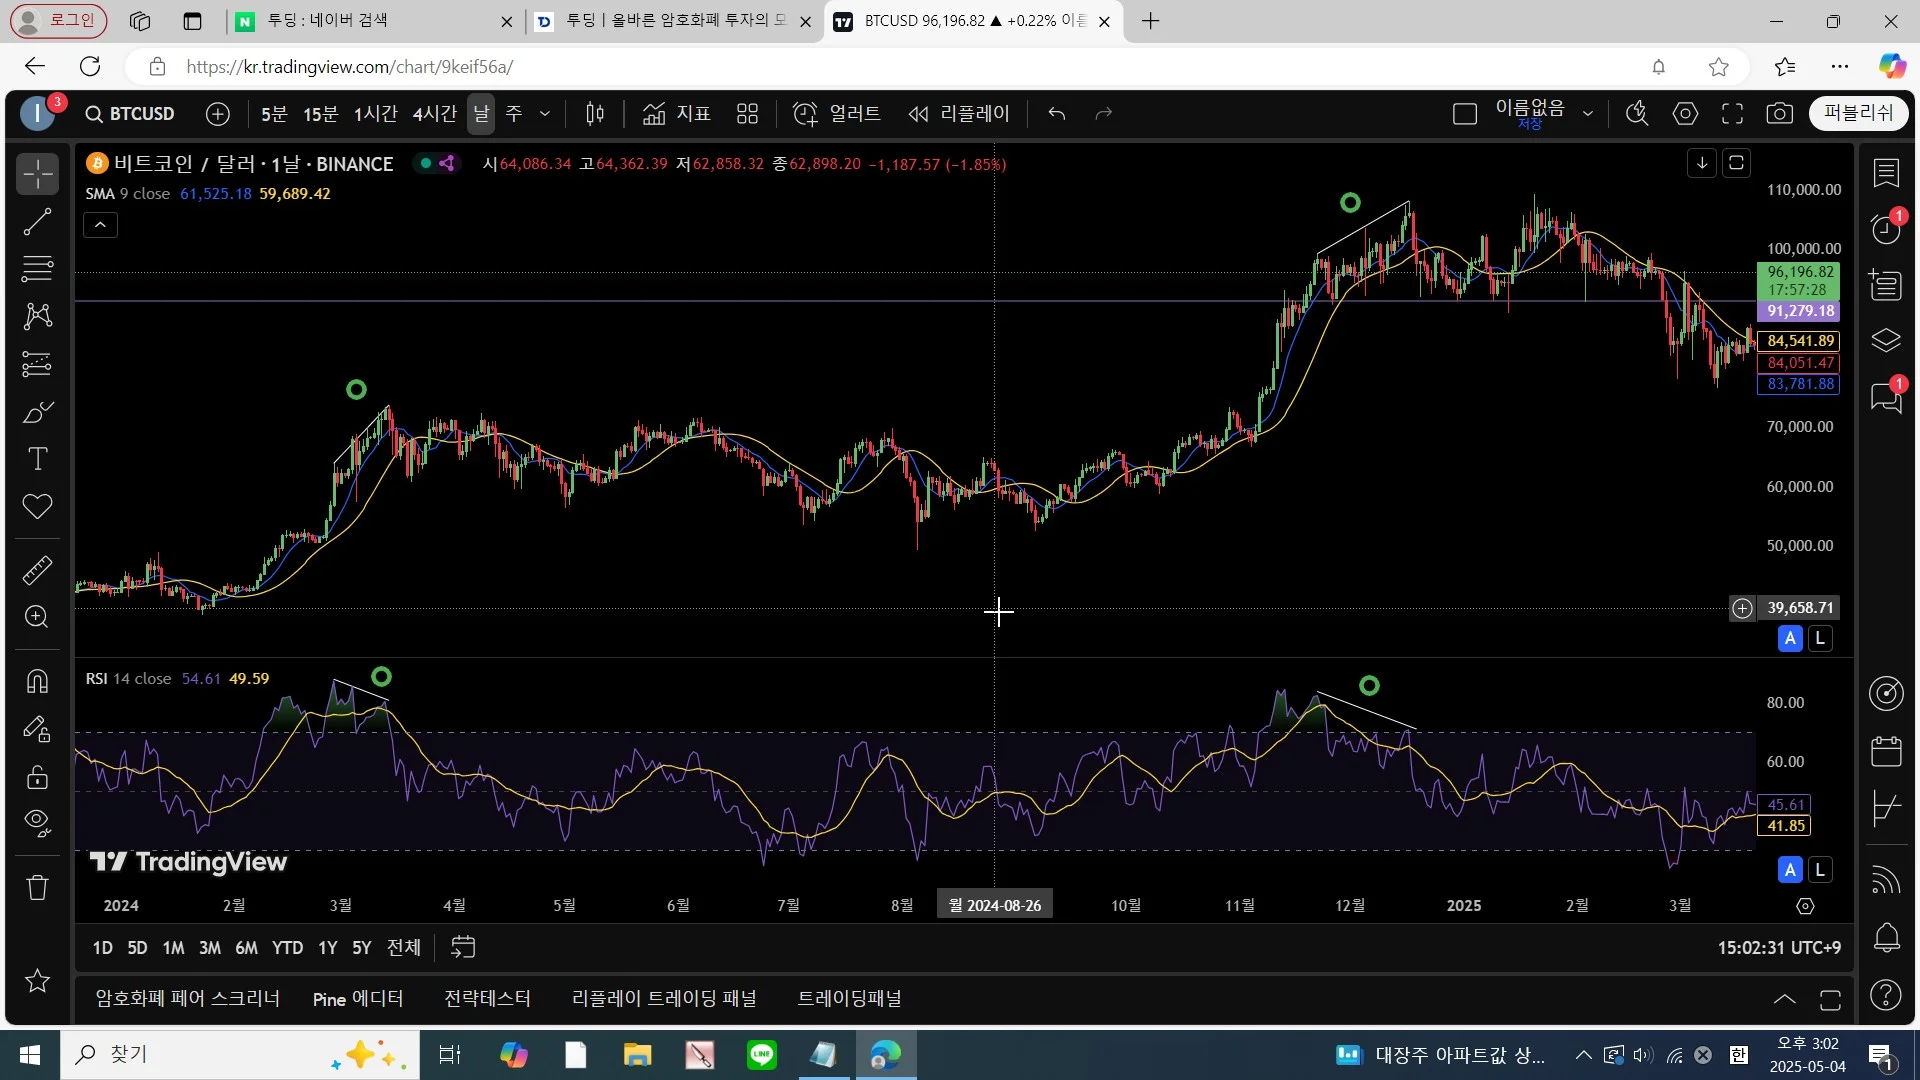Open the candlestick chart type selector
Viewport: 1920px width, 1080px height.
pyautogui.click(x=595, y=114)
